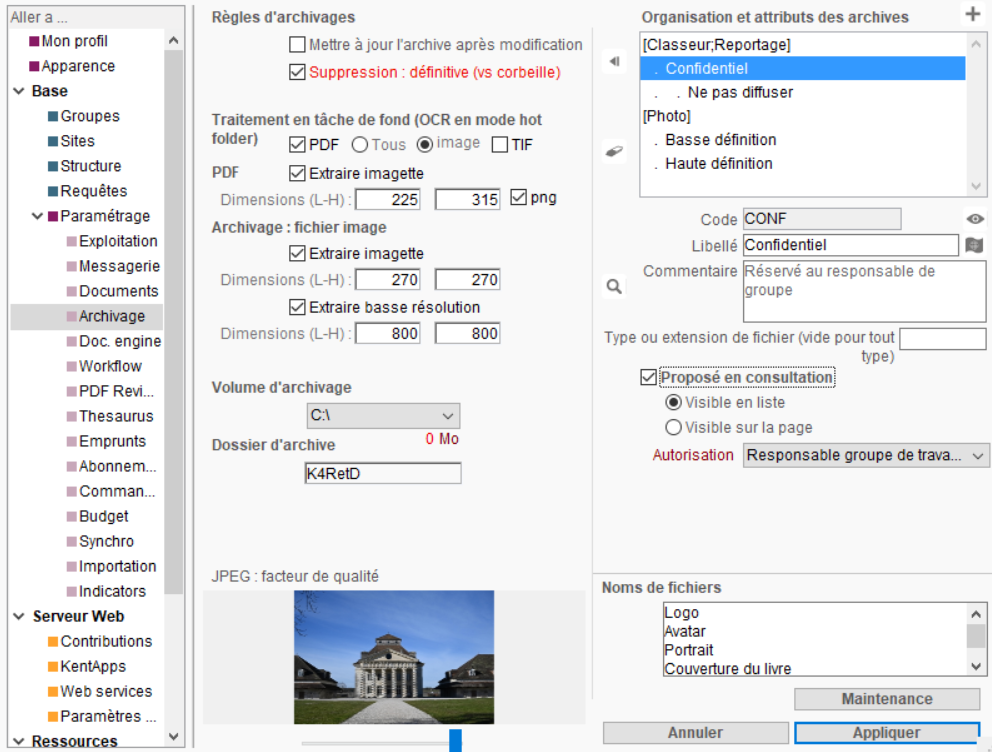992x752 pixels.
Task: Click the Dossier d'archive K4RetD field
Action: tap(383, 473)
